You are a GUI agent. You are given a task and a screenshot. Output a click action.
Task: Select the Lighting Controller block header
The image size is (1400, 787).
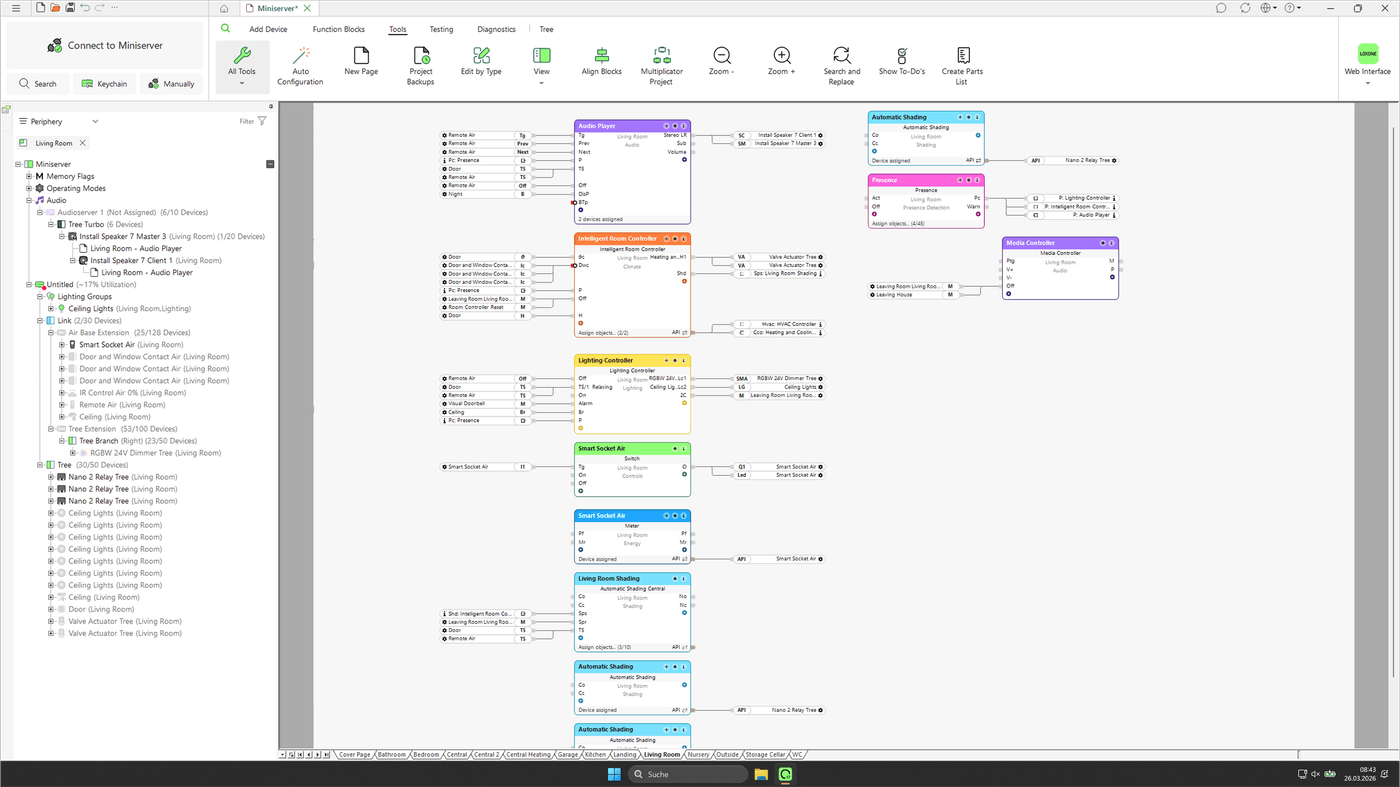632,360
